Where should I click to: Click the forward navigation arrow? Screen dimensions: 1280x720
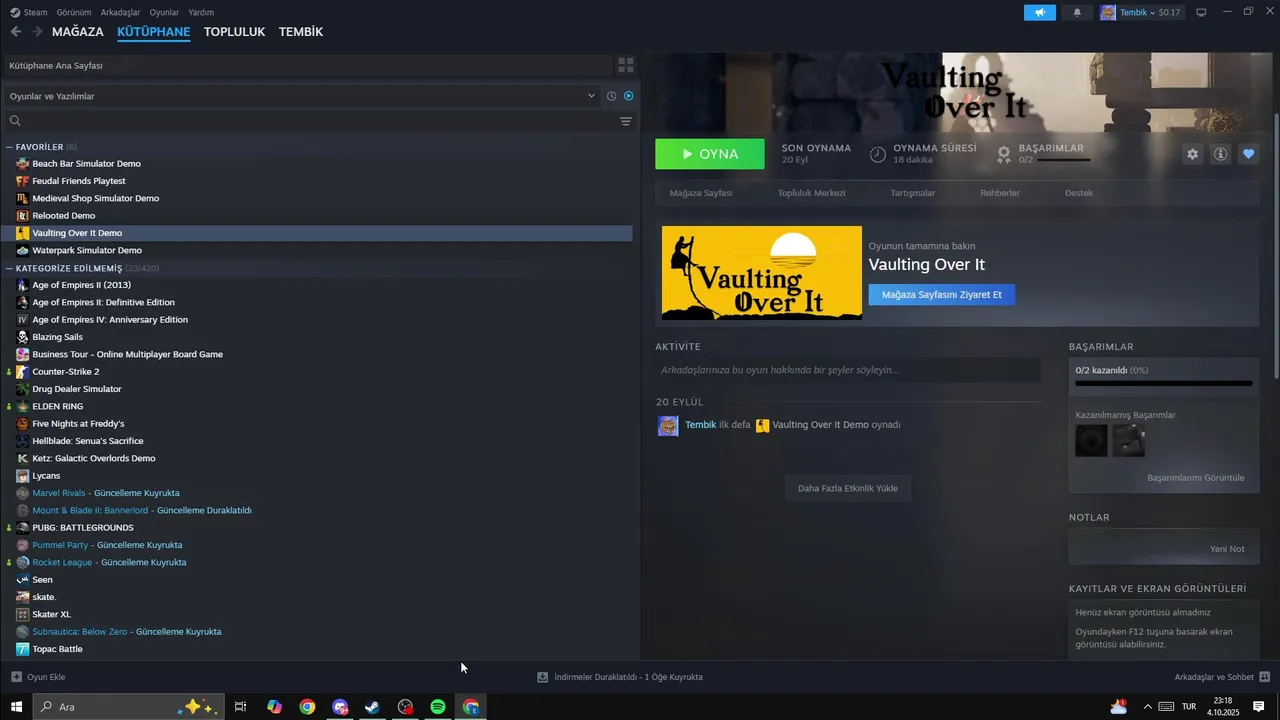[37, 32]
